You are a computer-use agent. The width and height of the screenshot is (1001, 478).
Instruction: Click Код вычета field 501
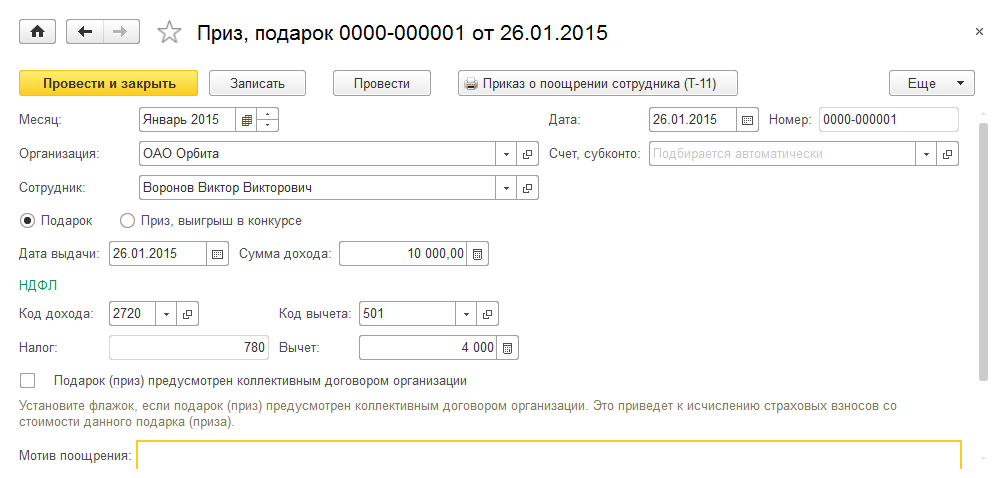coord(408,313)
